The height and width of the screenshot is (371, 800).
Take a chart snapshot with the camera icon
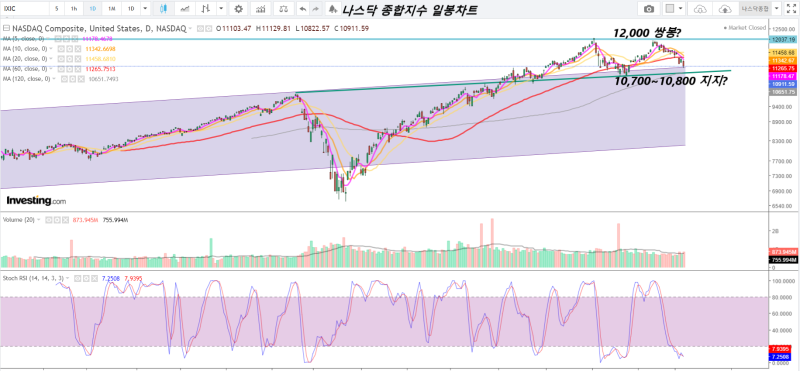pyautogui.click(x=649, y=9)
